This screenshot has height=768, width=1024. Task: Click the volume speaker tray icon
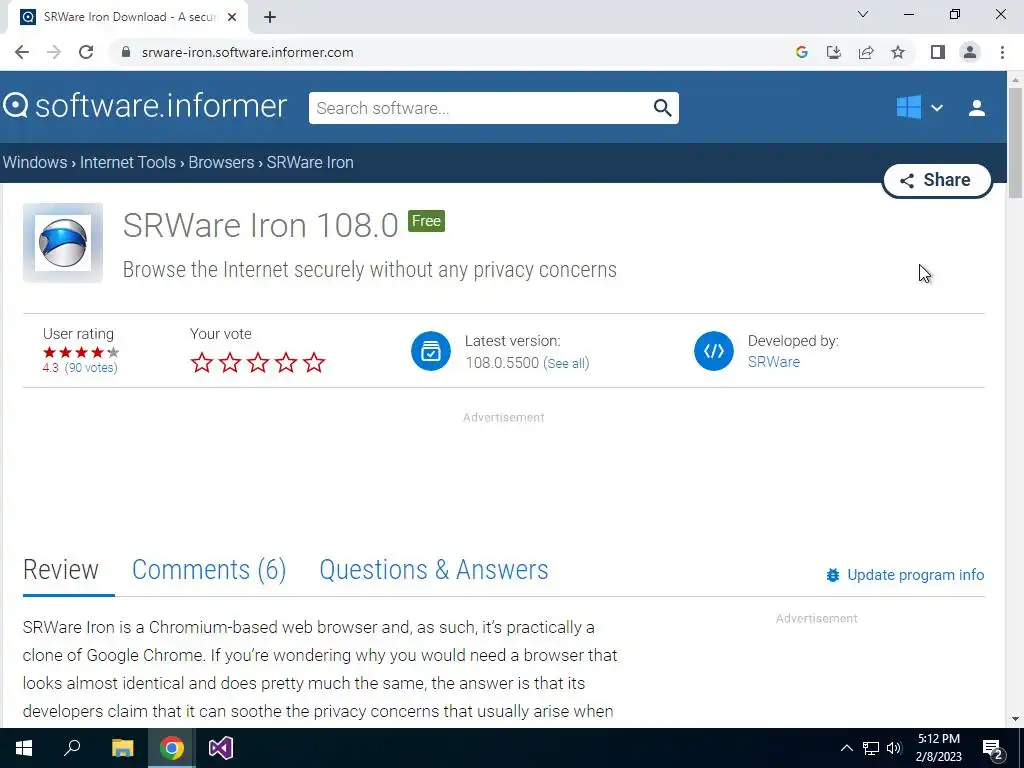[894, 748]
